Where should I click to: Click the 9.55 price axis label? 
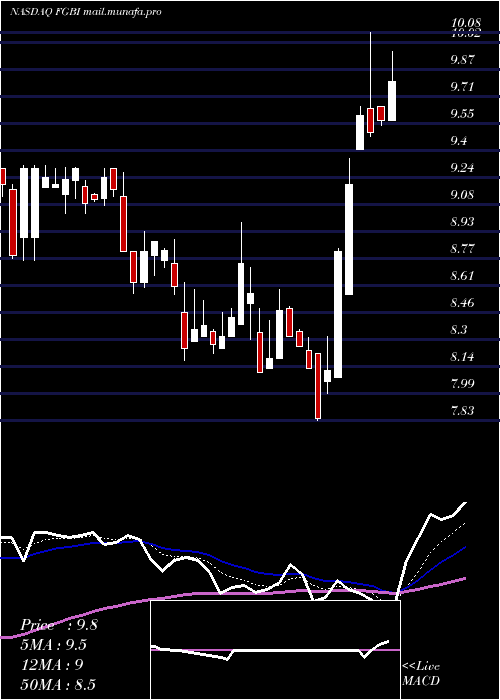(462, 113)
